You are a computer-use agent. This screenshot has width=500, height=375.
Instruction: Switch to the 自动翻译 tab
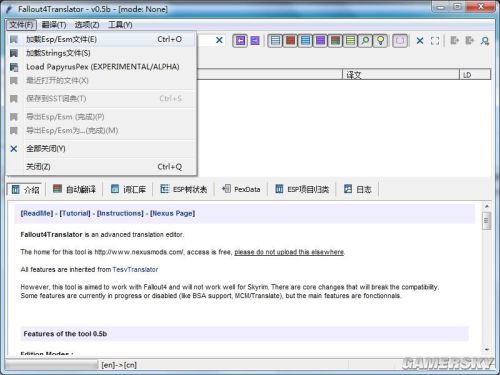click(x=74, y=189)
